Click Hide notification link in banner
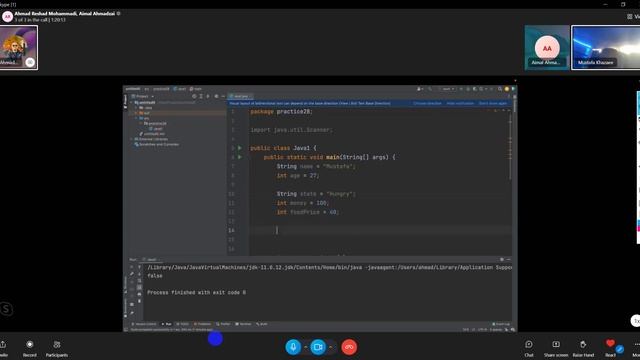 click(460, 103)
